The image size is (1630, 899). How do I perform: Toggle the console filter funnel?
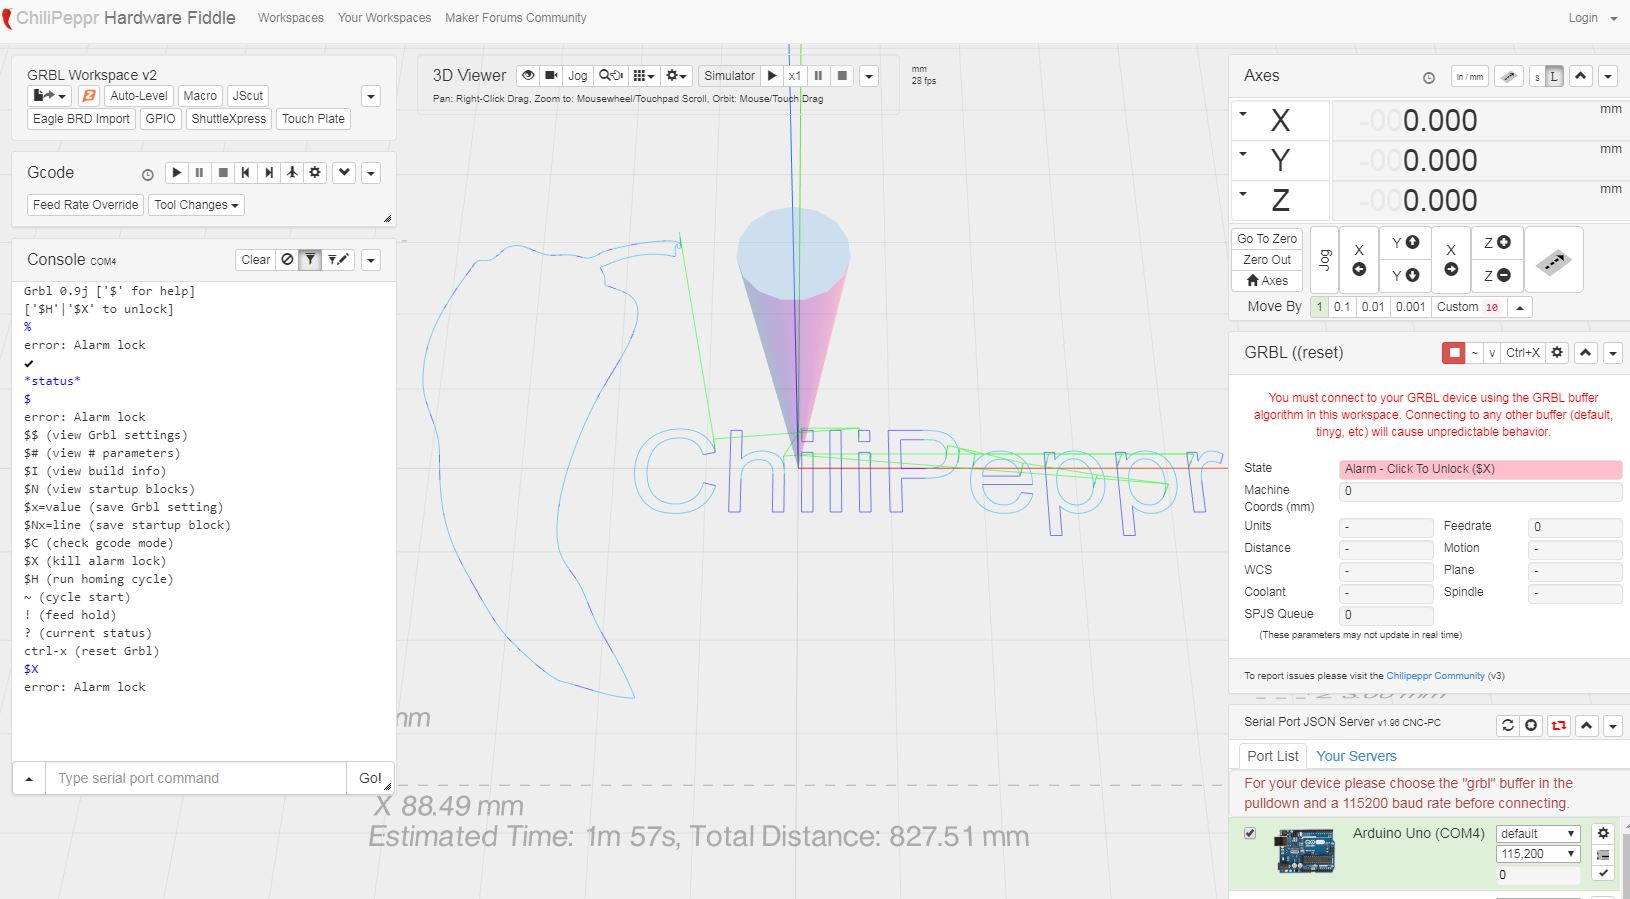pos(311,260)
